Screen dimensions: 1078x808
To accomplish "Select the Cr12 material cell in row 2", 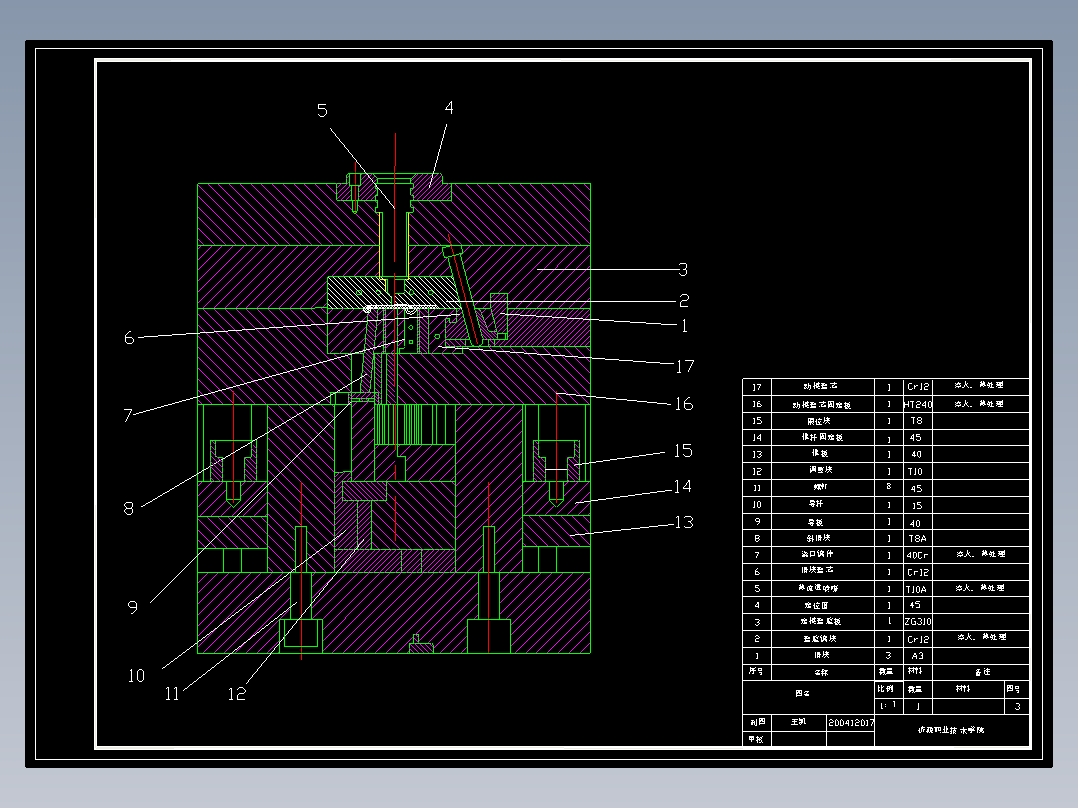I will click(x=918, y=639).
